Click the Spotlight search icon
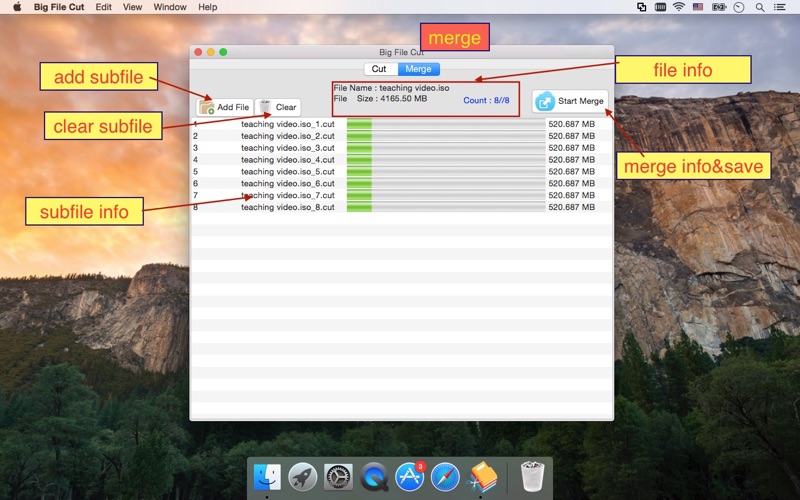 pos(760,7)
